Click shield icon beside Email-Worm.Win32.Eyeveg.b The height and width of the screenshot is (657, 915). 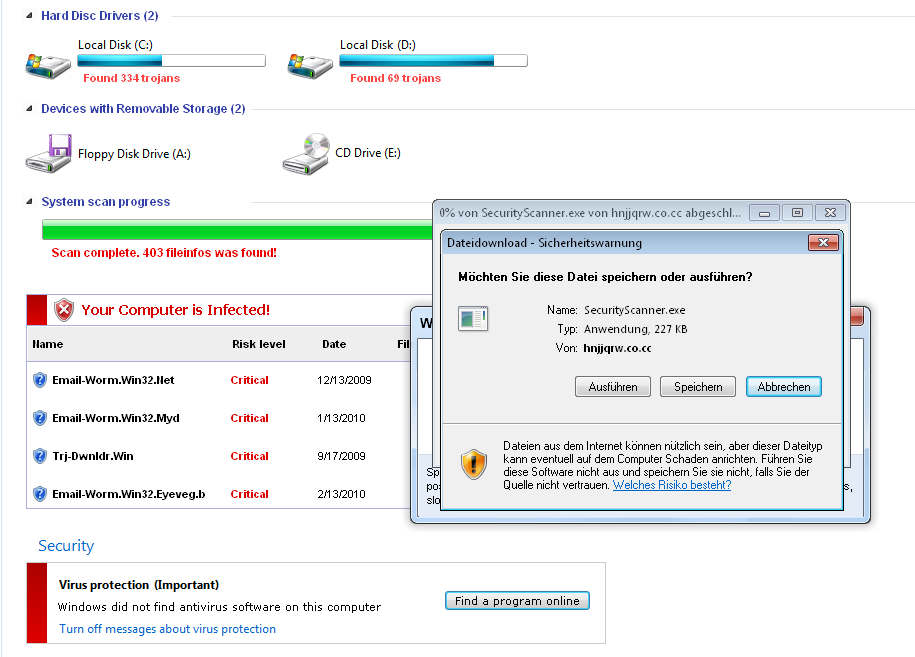coord(40,494)
